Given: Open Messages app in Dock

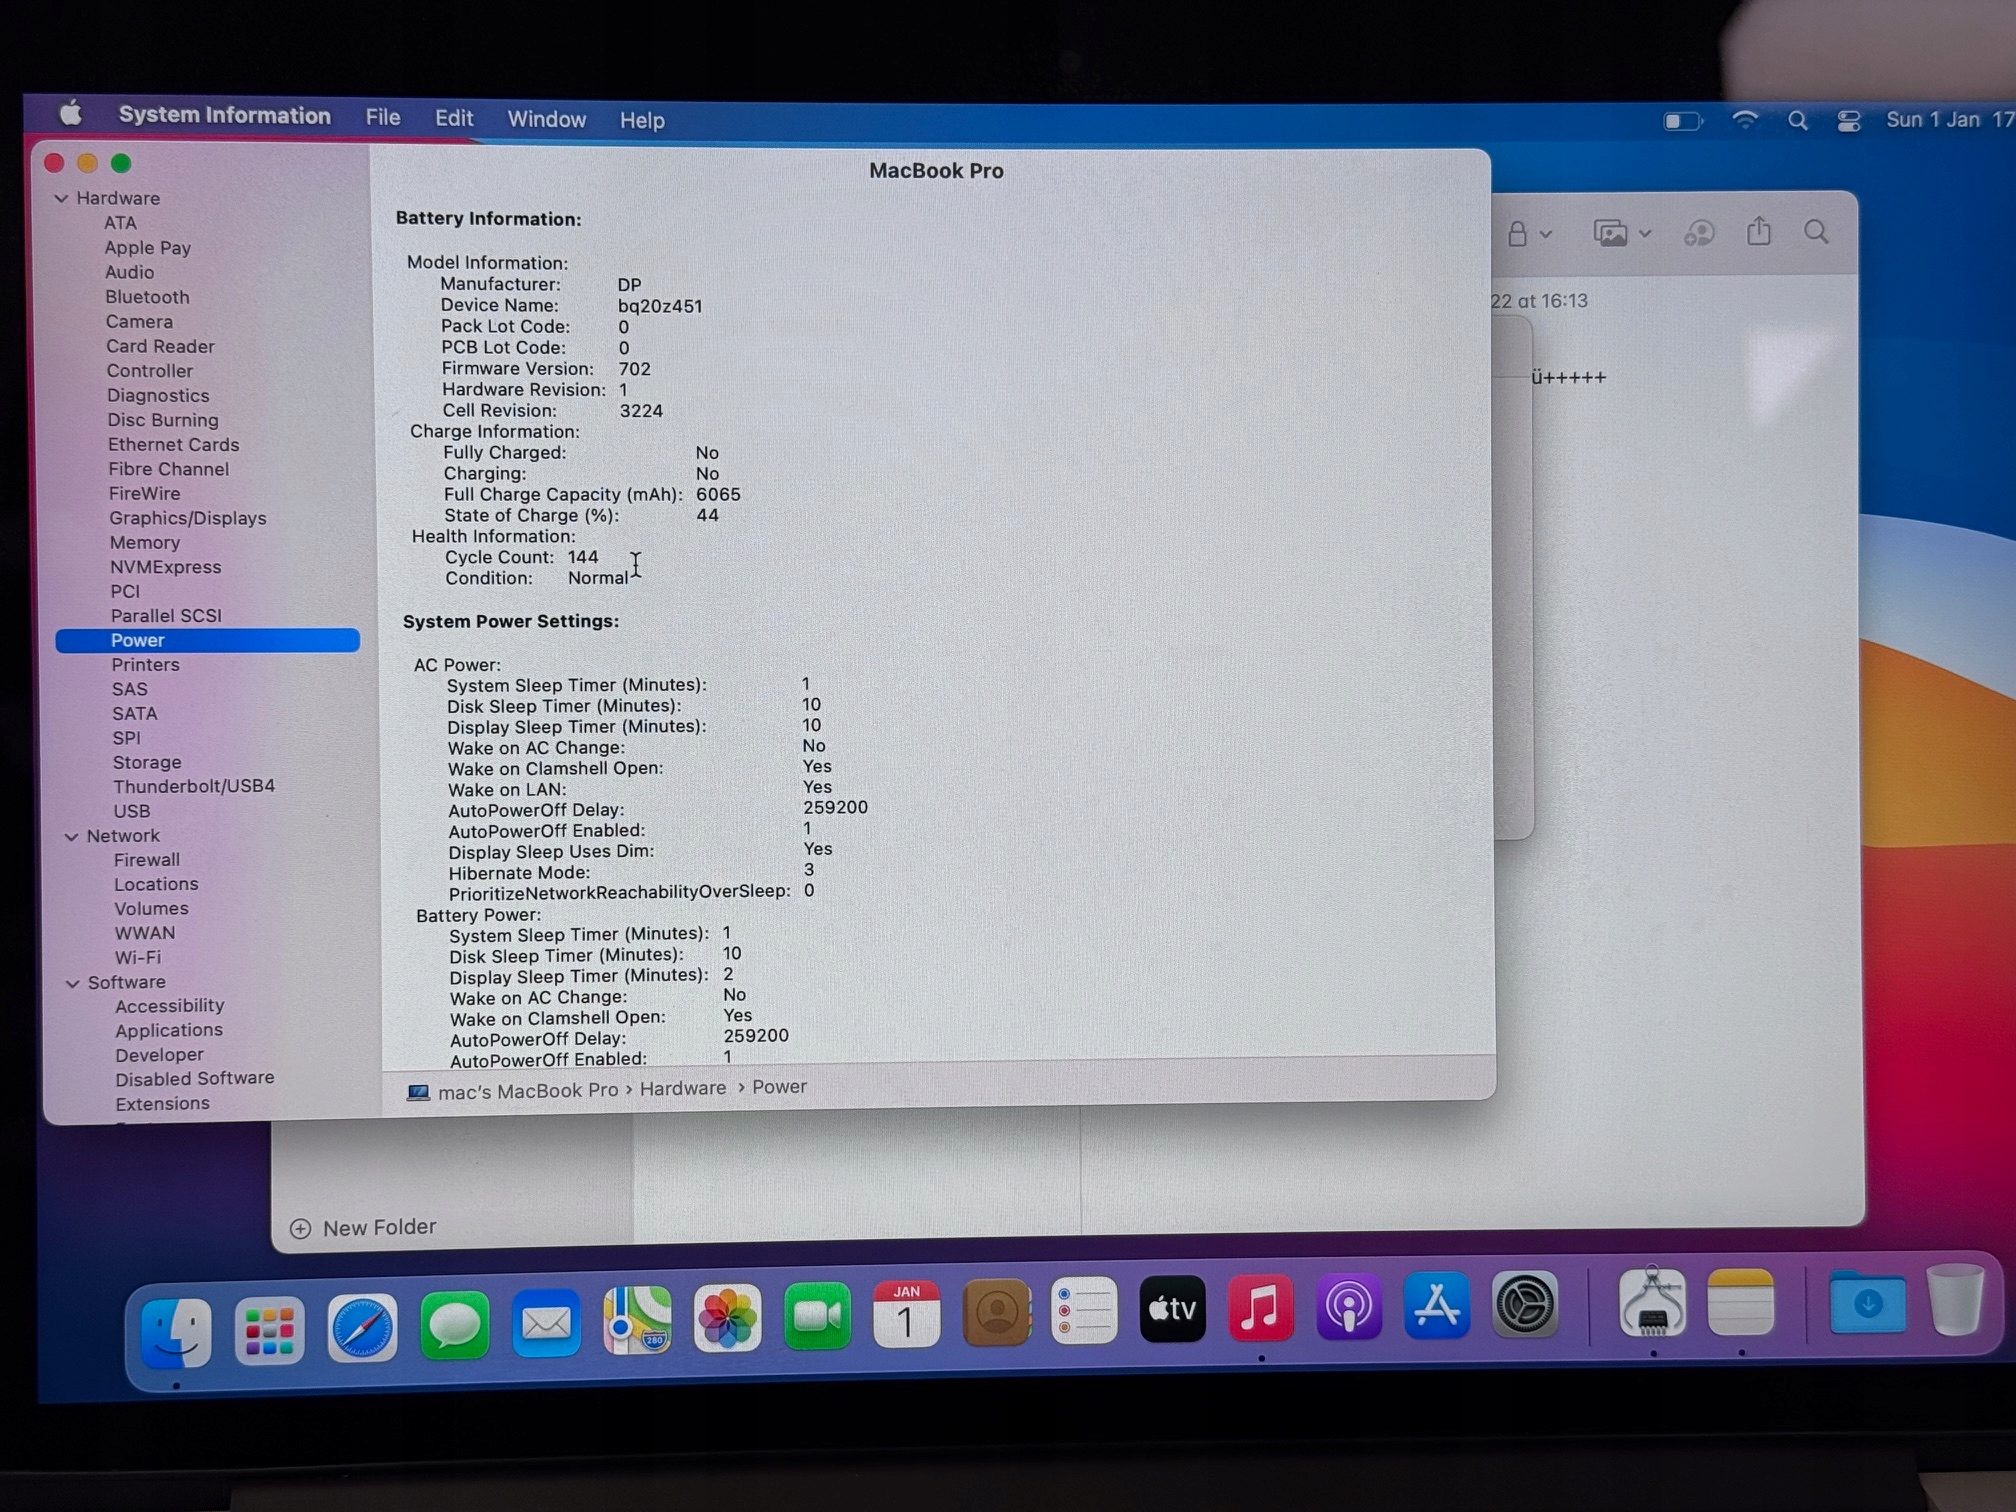Looking at the screenshot, I should coord(454,1326).
